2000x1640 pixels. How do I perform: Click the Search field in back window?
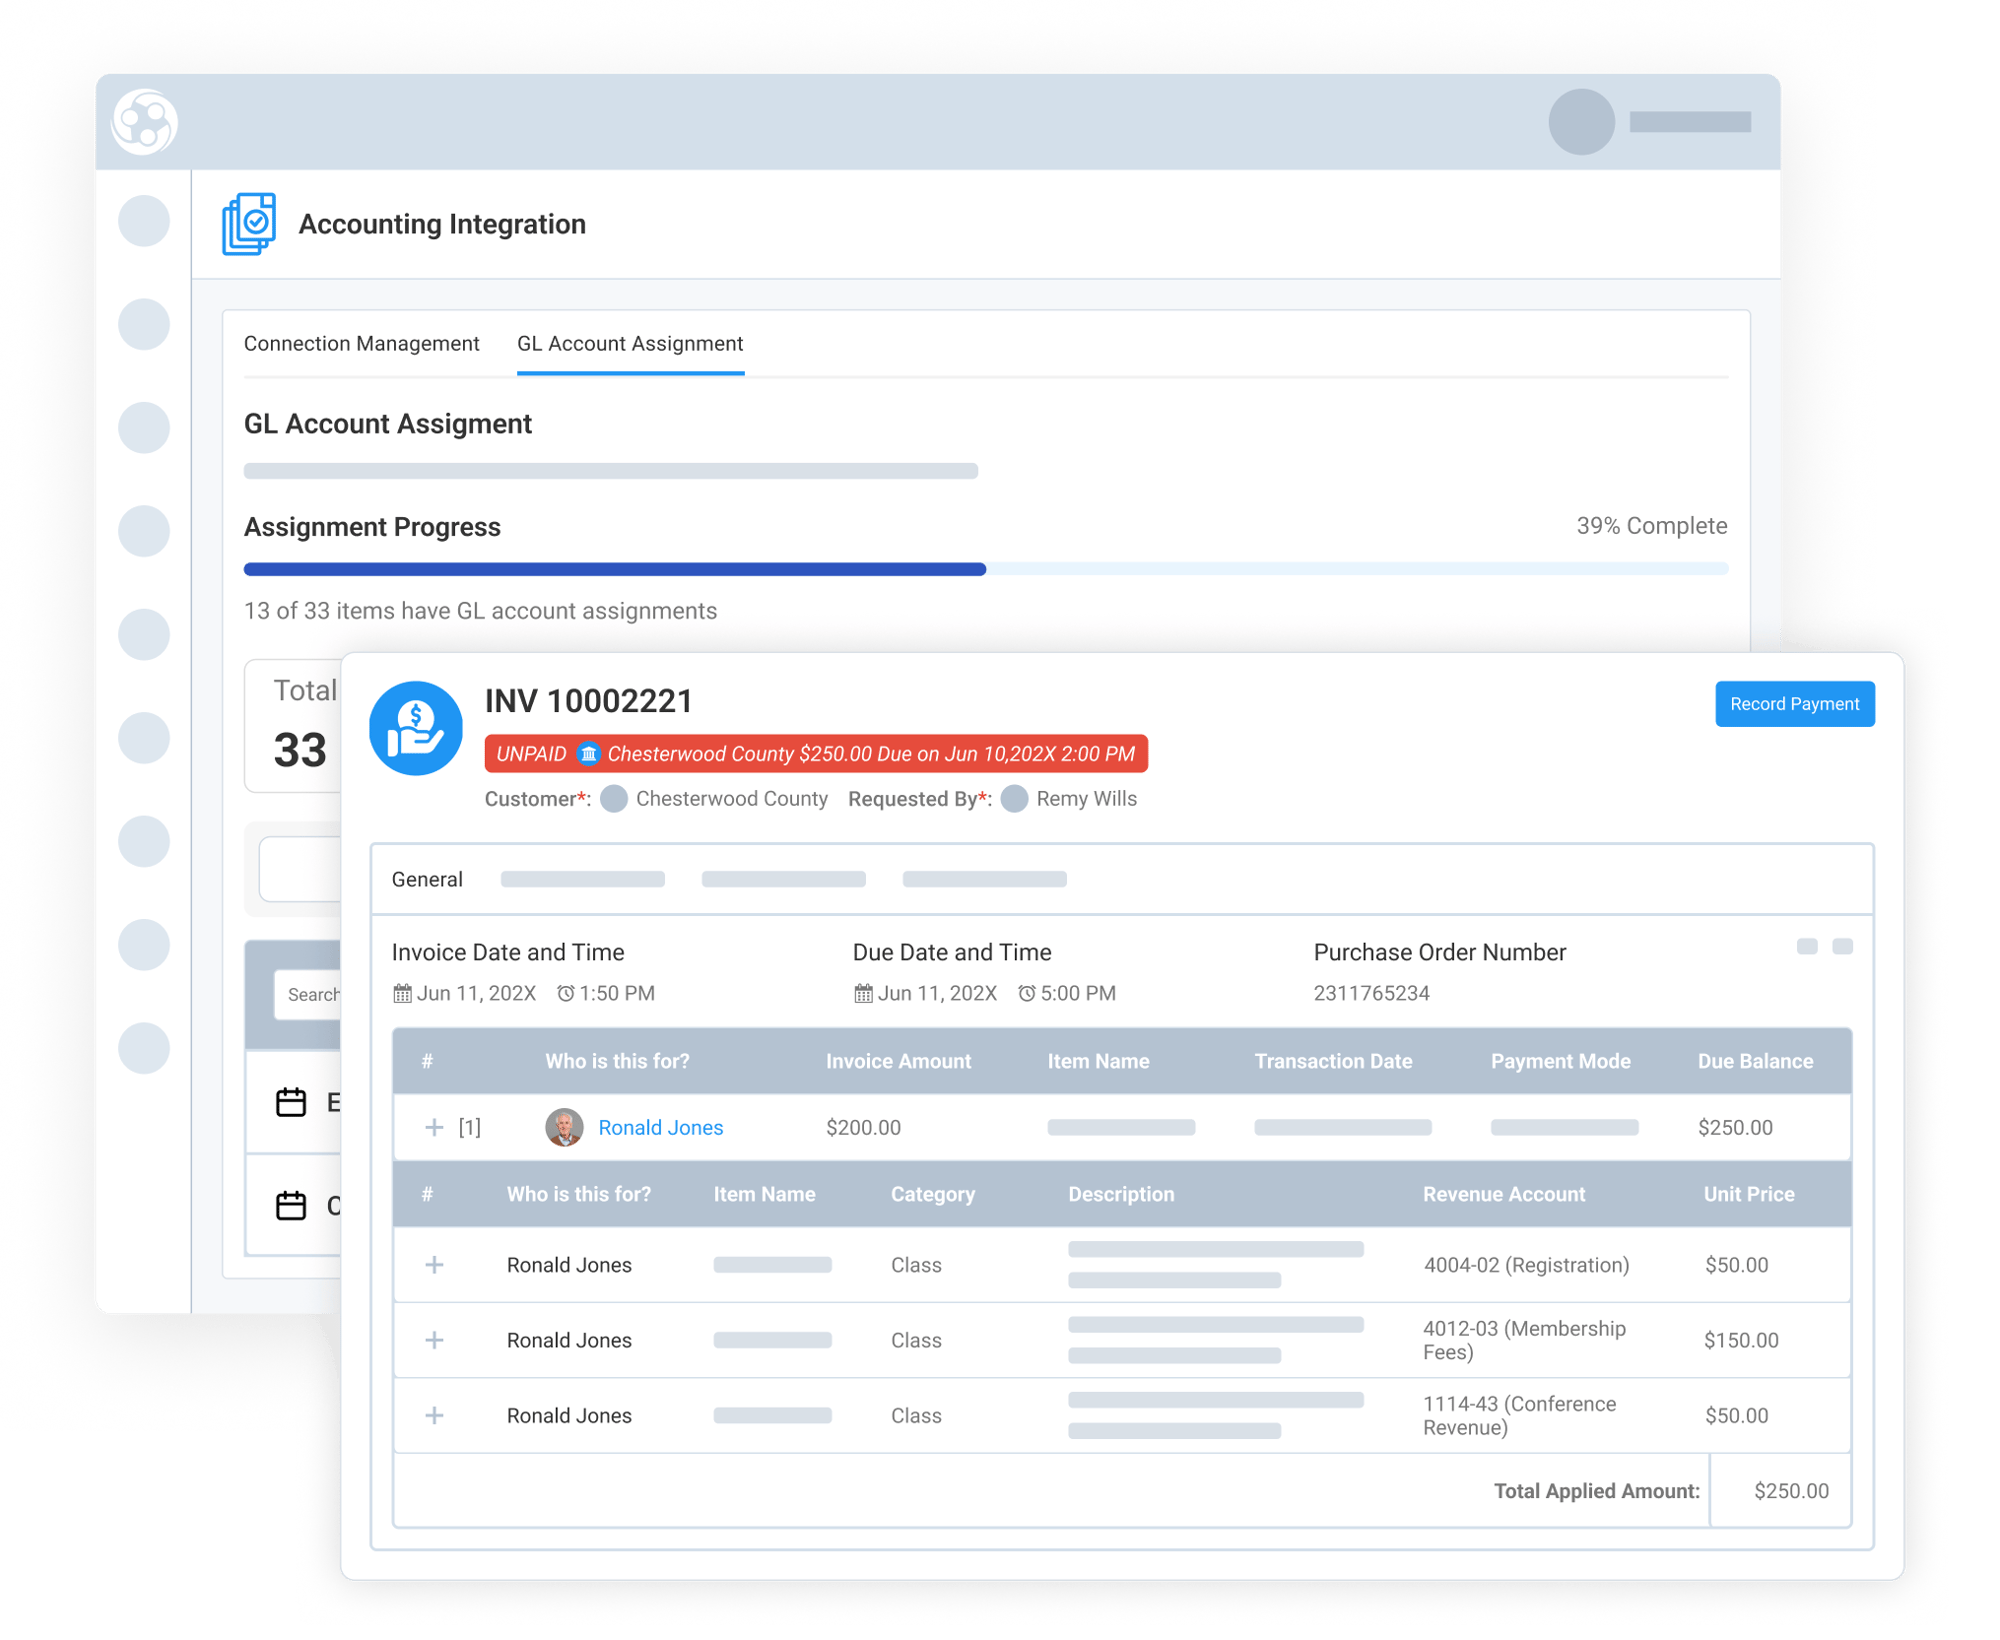(308, 994)
